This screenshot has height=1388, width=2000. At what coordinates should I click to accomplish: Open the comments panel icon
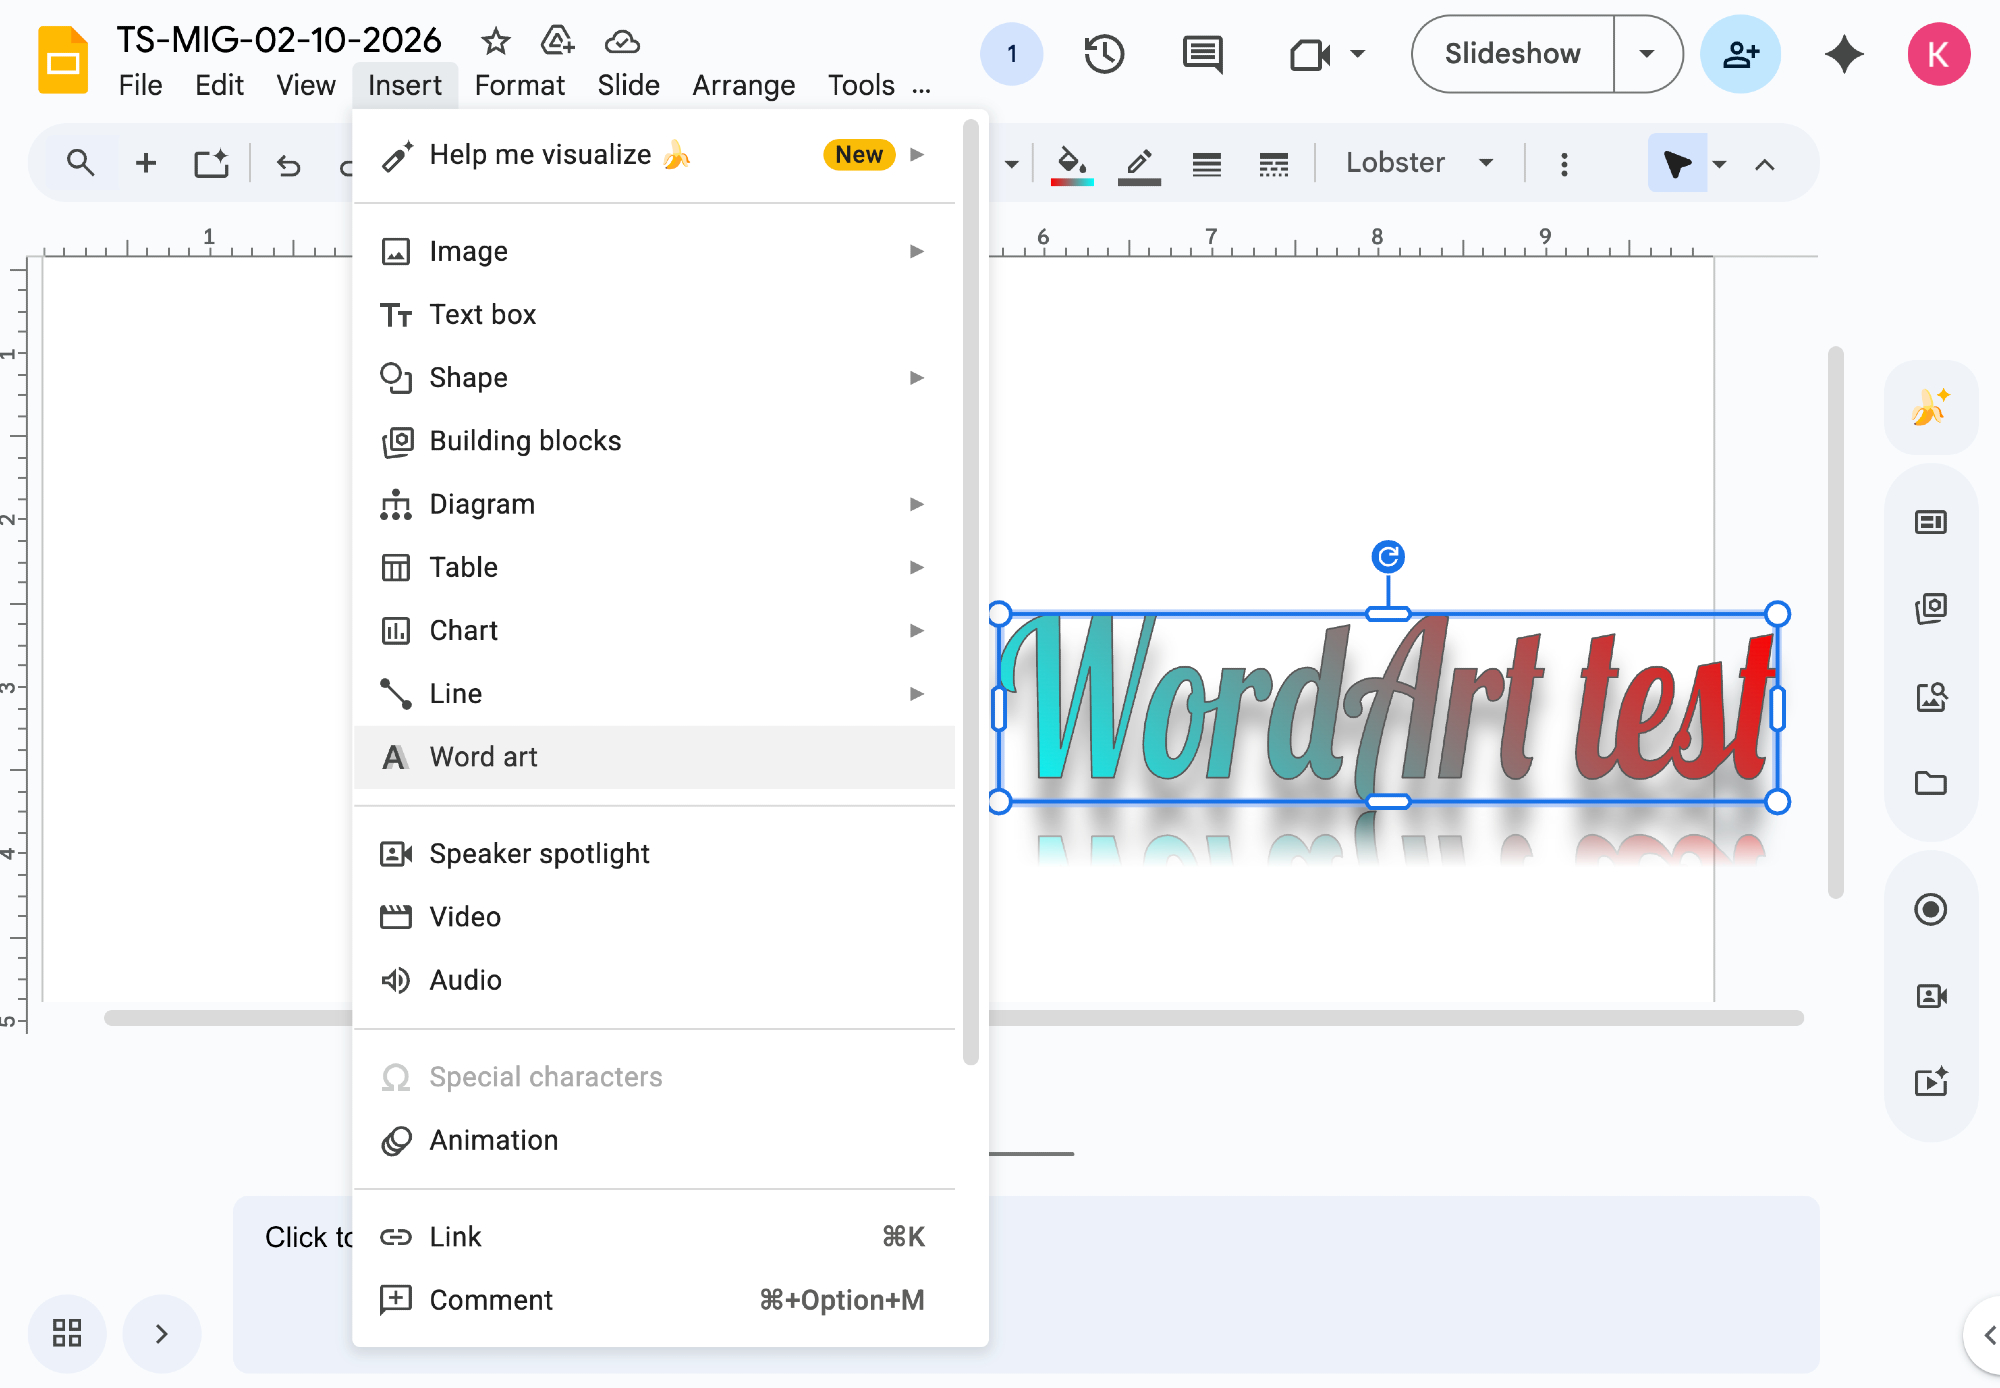point(1202,54)
